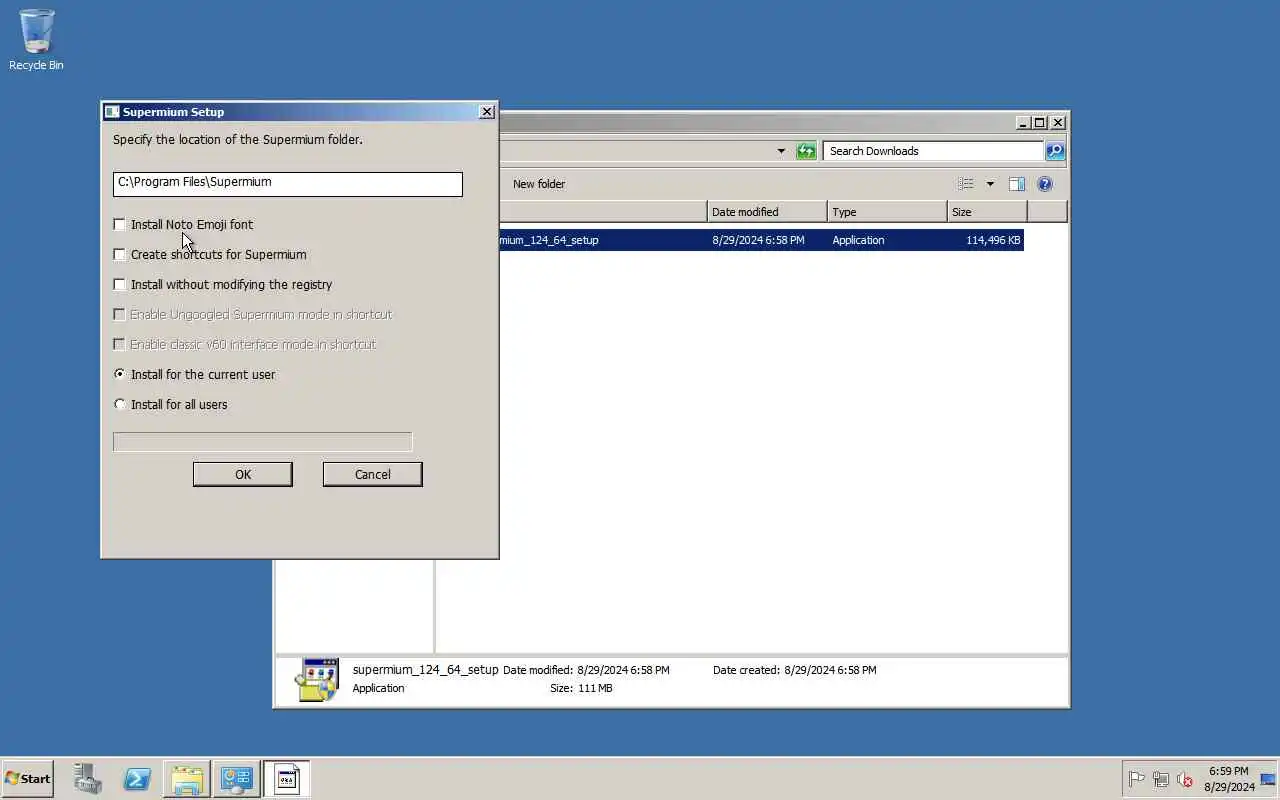Select the supermium_124_64_setup file row
Viewport: 1280px width, 800px height.
(x=761, y=240)
